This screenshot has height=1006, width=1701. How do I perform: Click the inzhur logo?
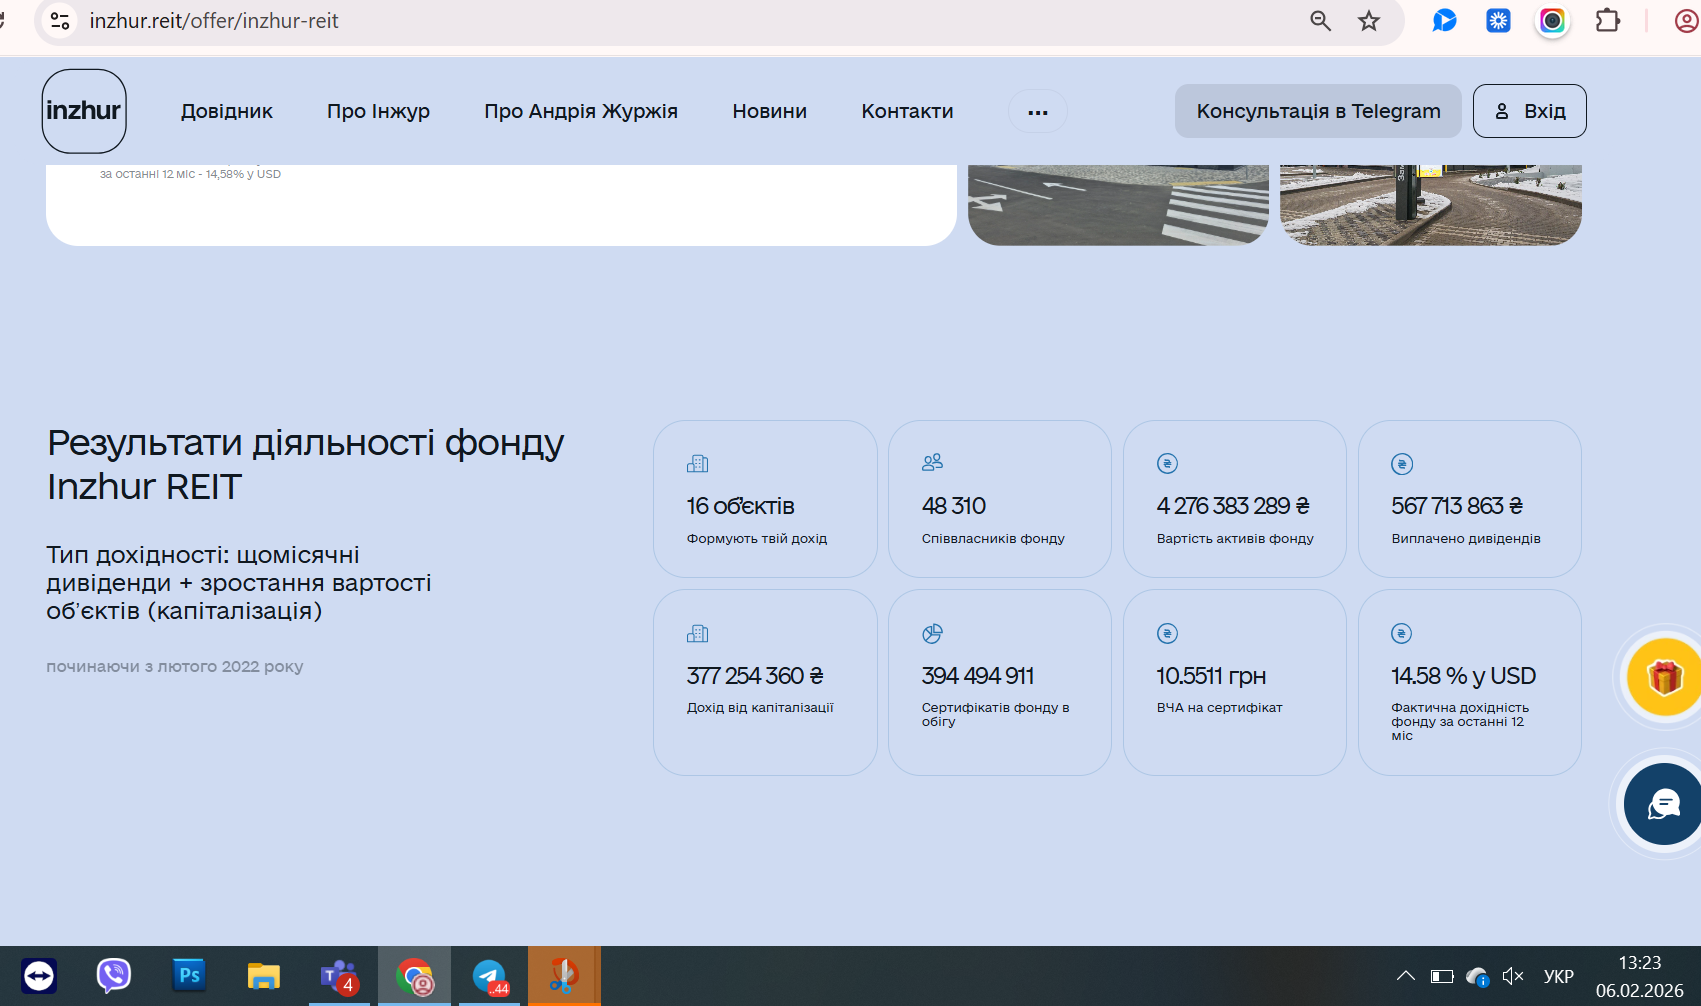tap(84, 111)
